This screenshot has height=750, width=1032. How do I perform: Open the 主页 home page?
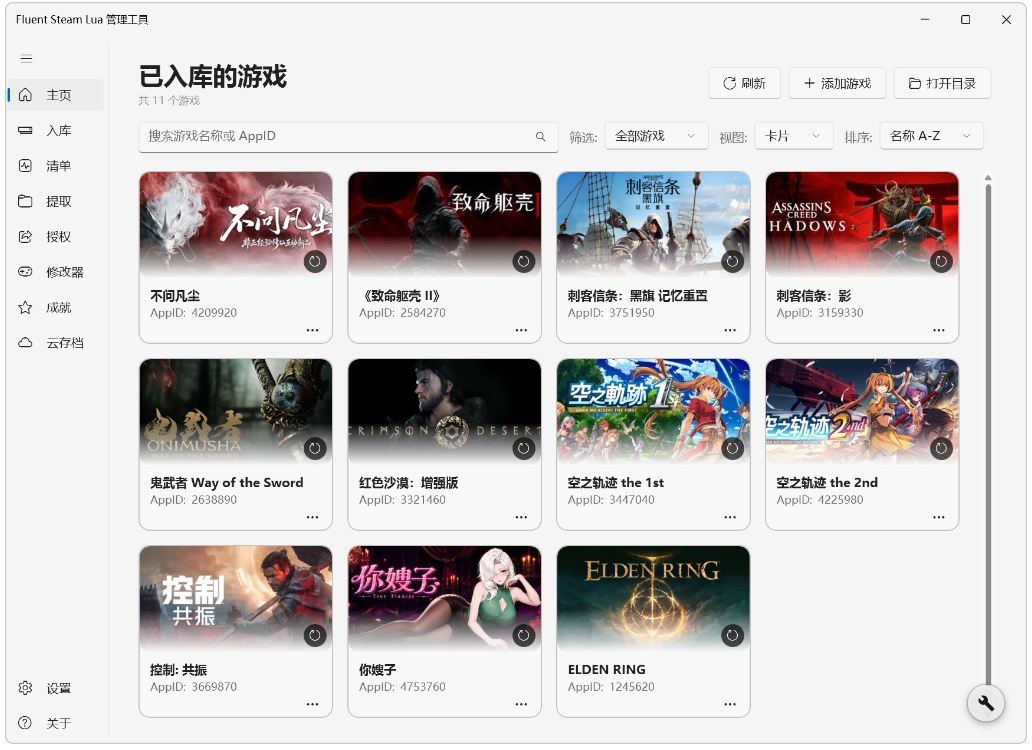(x=57, y=95)
